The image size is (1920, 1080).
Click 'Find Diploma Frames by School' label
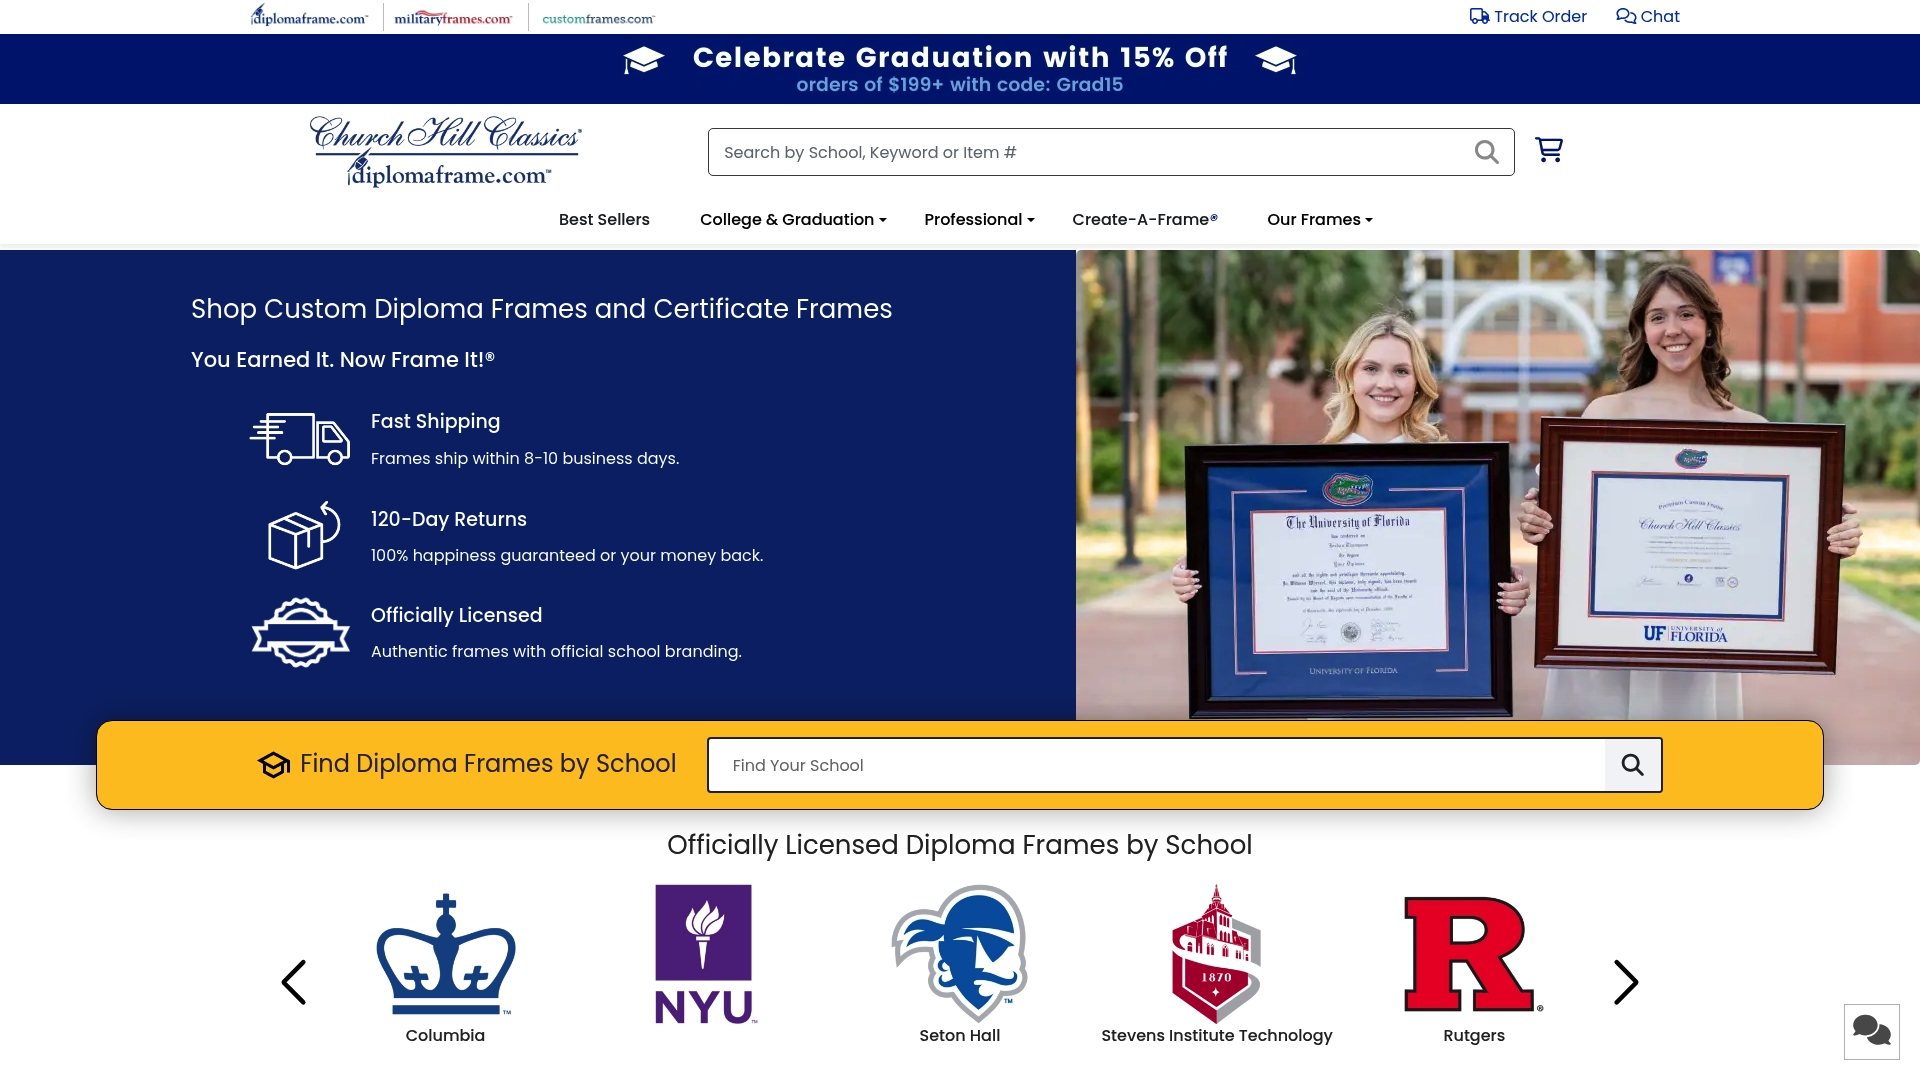488,764
